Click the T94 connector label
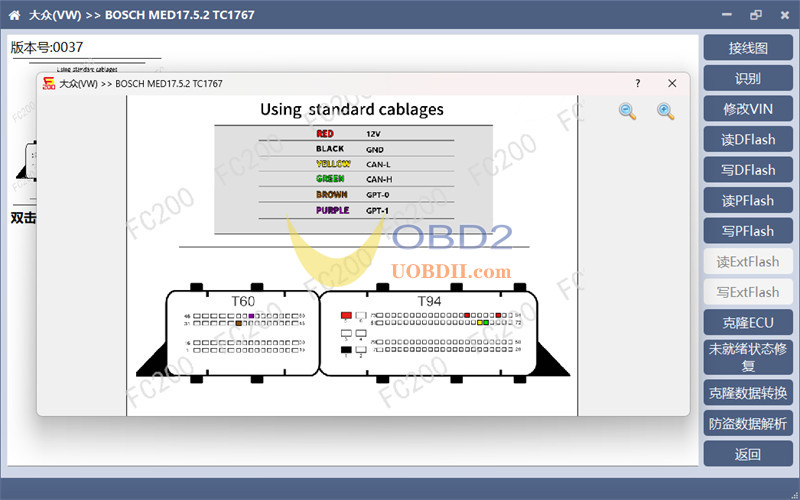Screen dimensions: 800x500 430,302
